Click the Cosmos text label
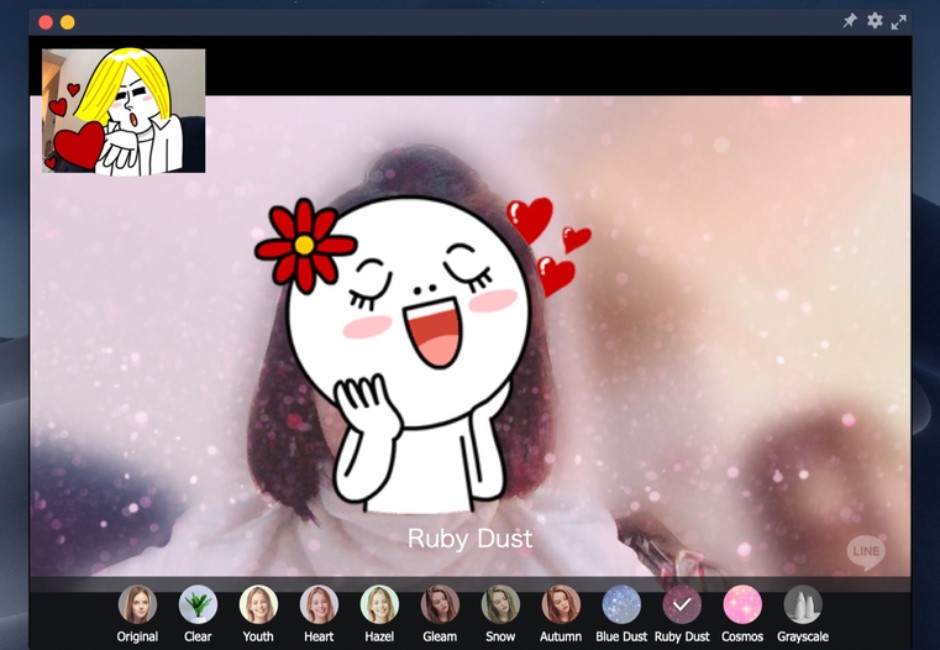Screen dimensions: 940x650 pos(742,637)
